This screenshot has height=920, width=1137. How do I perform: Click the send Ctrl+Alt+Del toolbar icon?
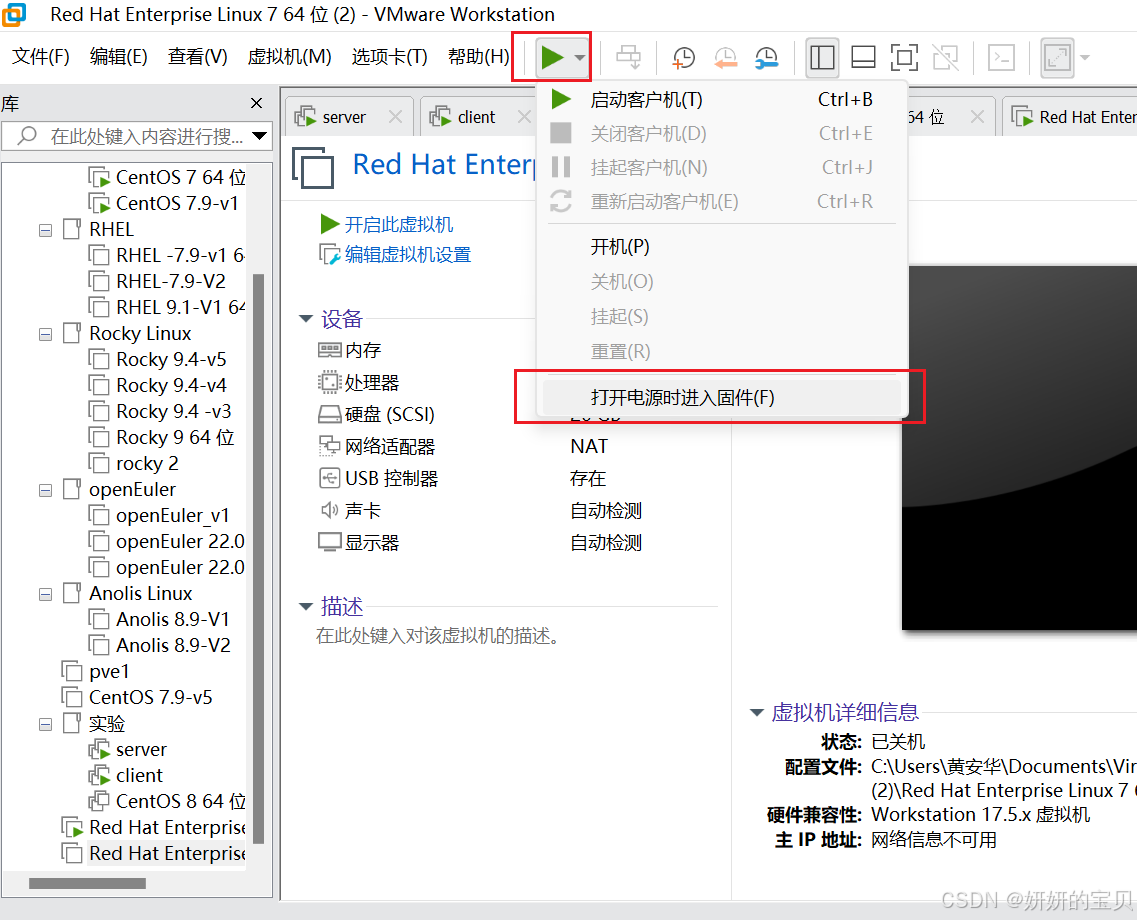[x=628, y=57]
